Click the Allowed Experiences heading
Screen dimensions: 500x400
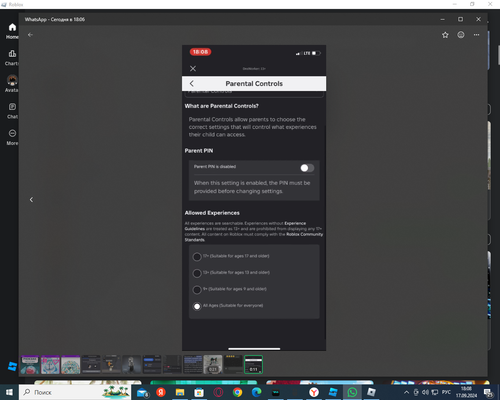(212, 213)
